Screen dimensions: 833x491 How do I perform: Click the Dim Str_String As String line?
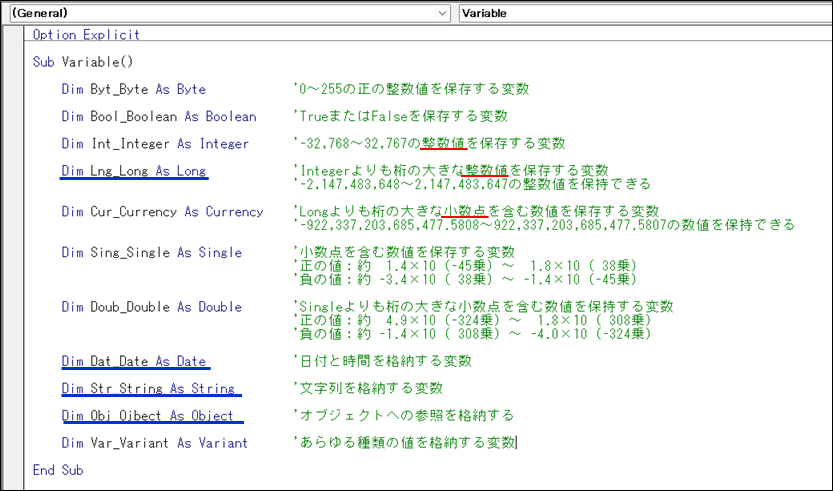[x=148, y=388]
